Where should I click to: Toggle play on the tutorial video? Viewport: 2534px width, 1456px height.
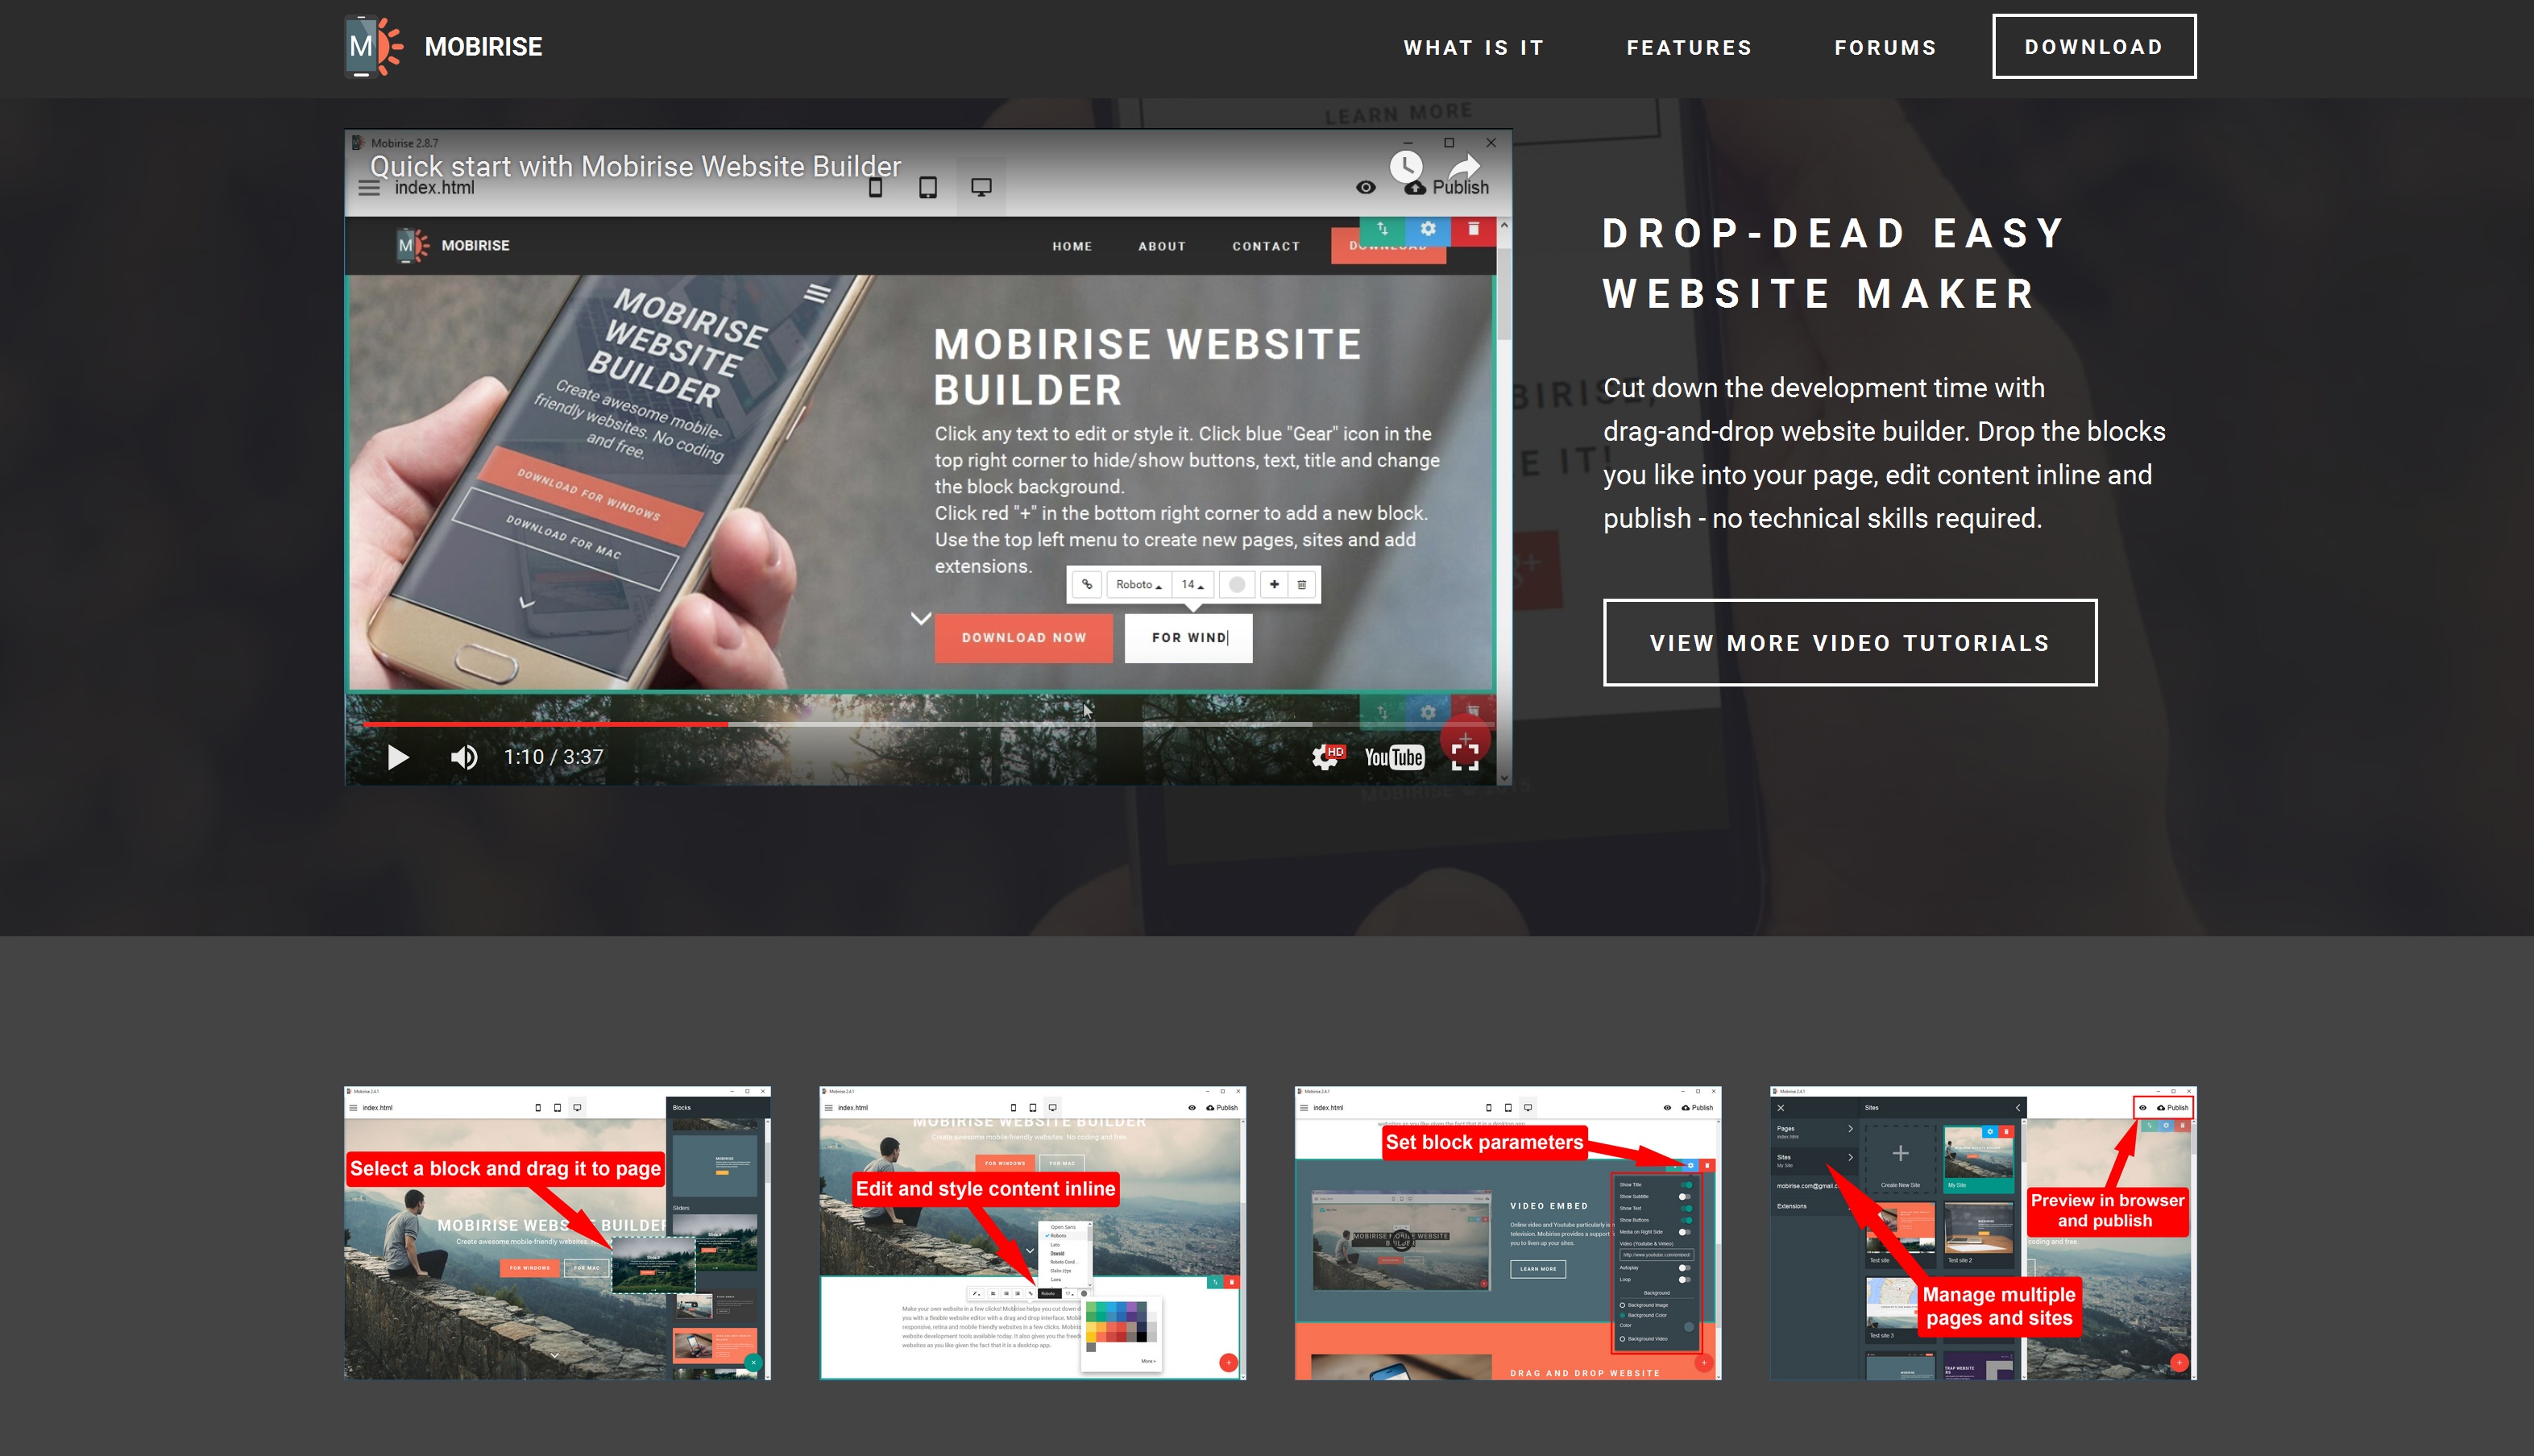(396, 755)
